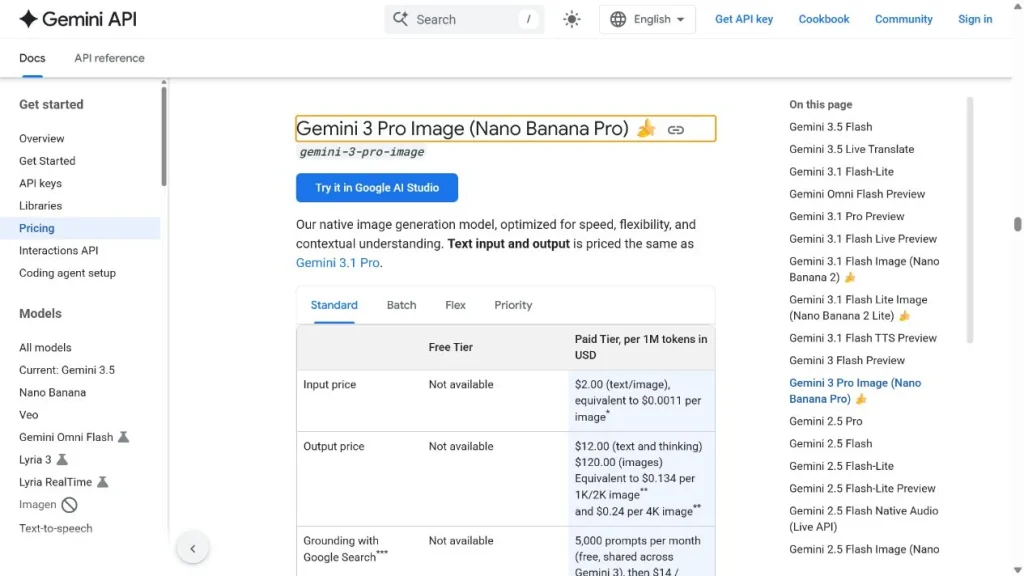This screenshot has height=576, width=1024.
Task: Click the flask icon beside Lyria RealTime
Action: [103, 482]
